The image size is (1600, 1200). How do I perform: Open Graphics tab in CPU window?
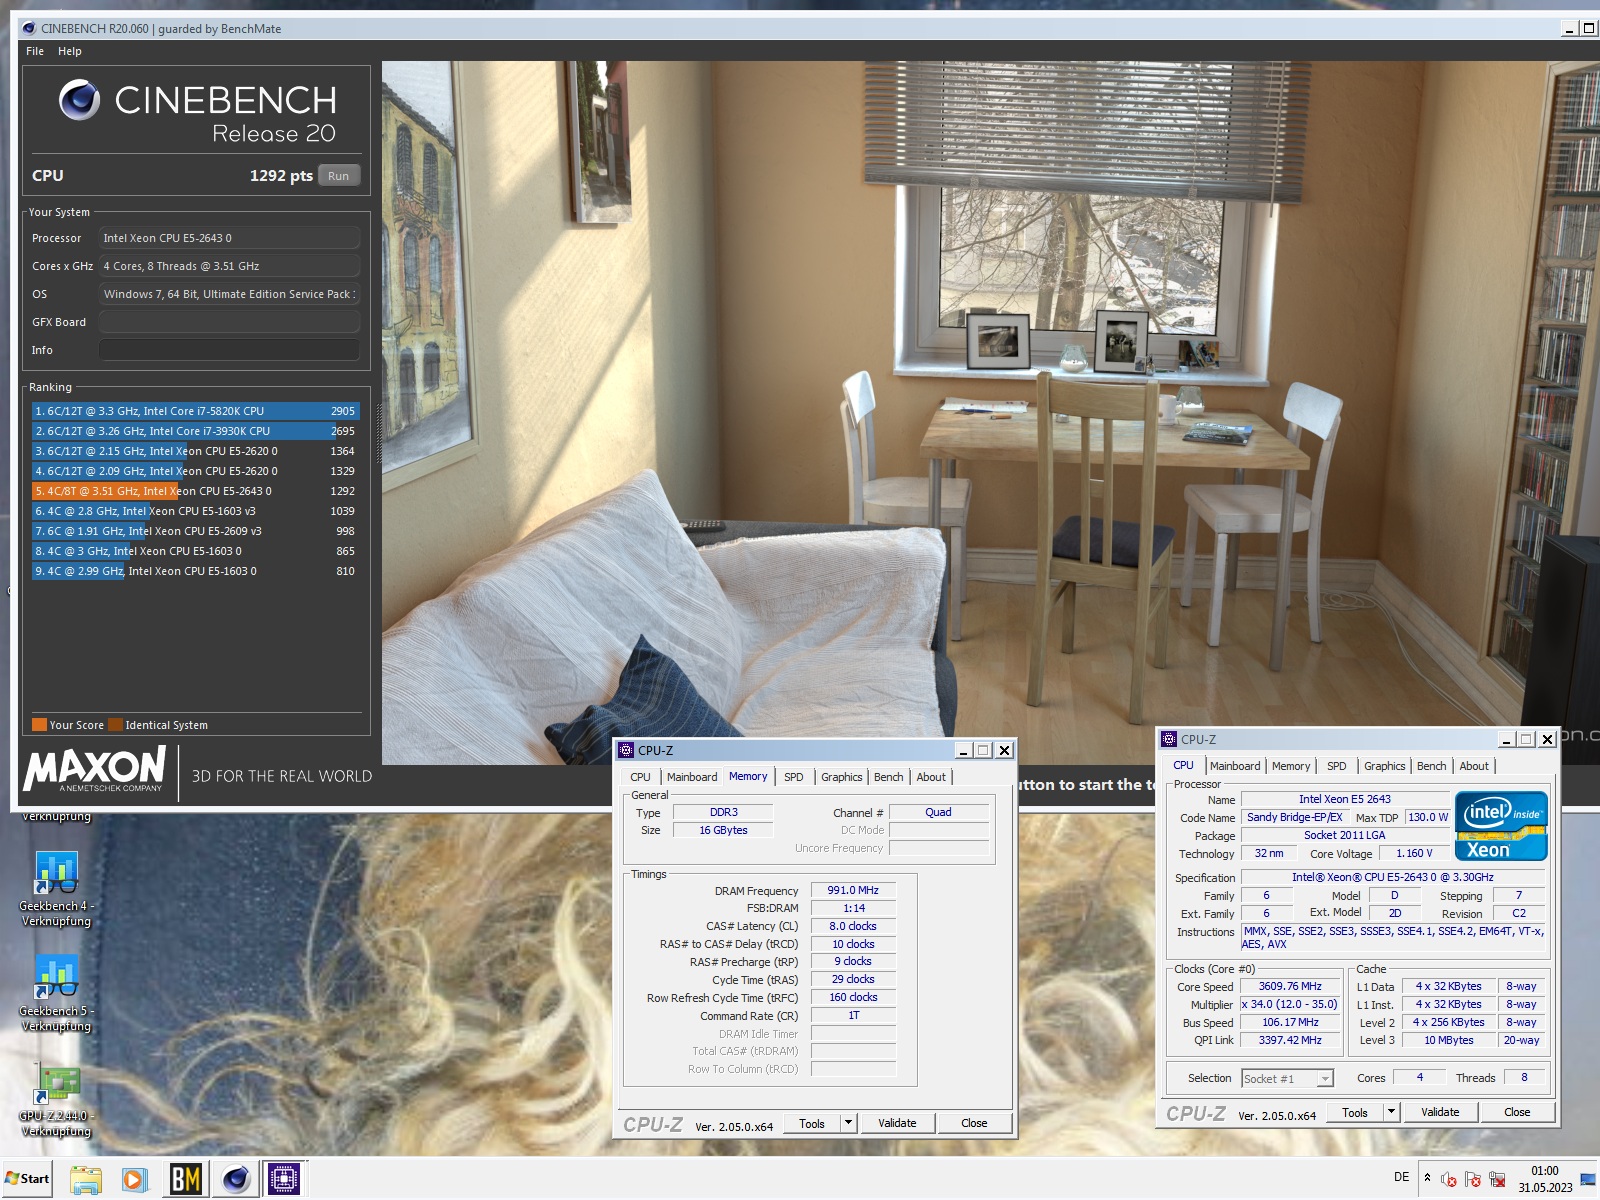point(1385,766)
